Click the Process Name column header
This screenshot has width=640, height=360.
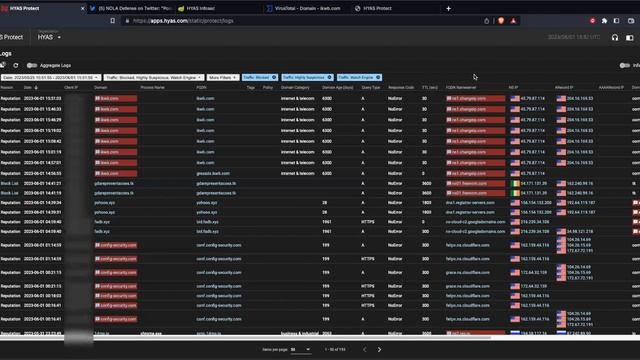tap(152, 88)
